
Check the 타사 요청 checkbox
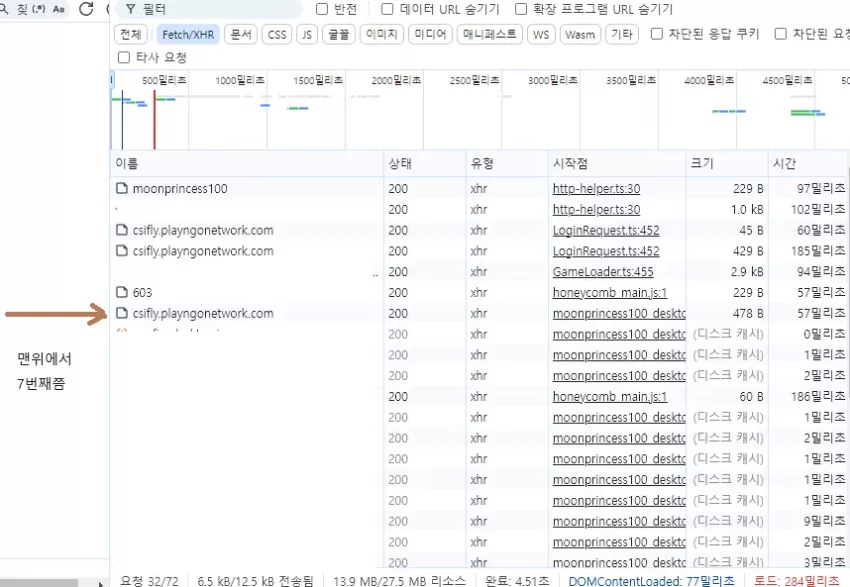pyautogui.click(x=124, y=57)
